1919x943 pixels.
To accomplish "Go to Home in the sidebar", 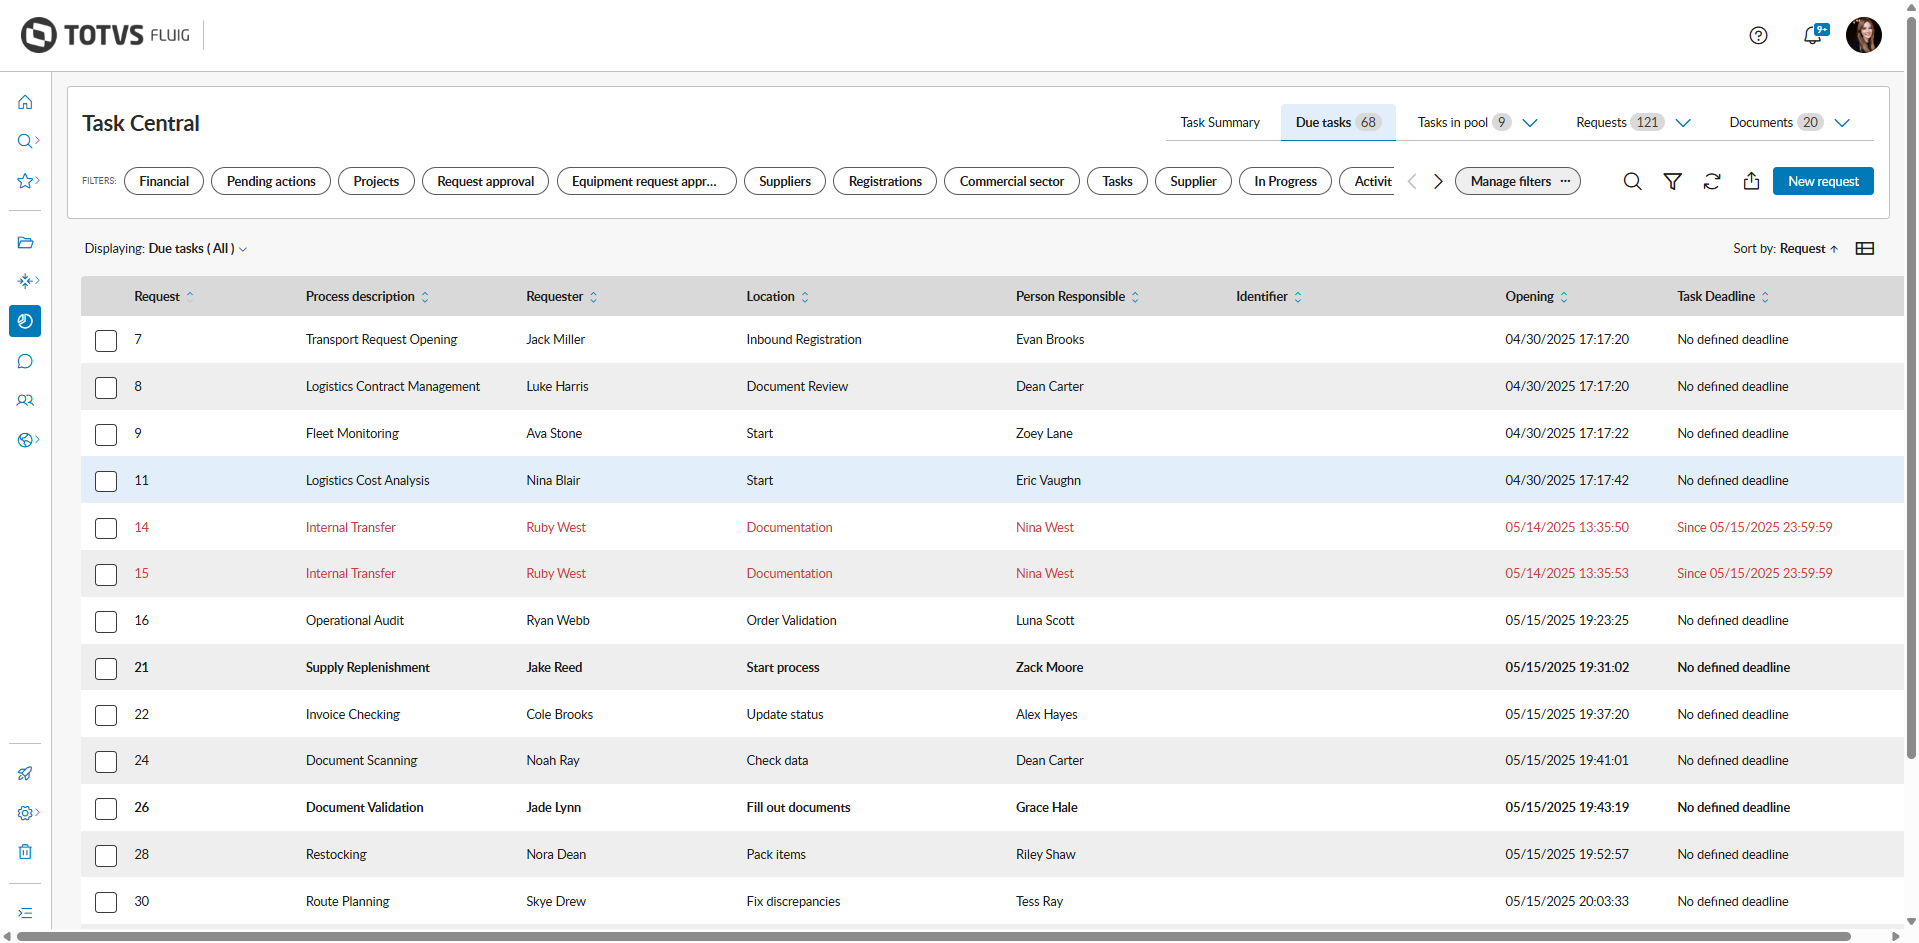I will click(x=25, y=102).
